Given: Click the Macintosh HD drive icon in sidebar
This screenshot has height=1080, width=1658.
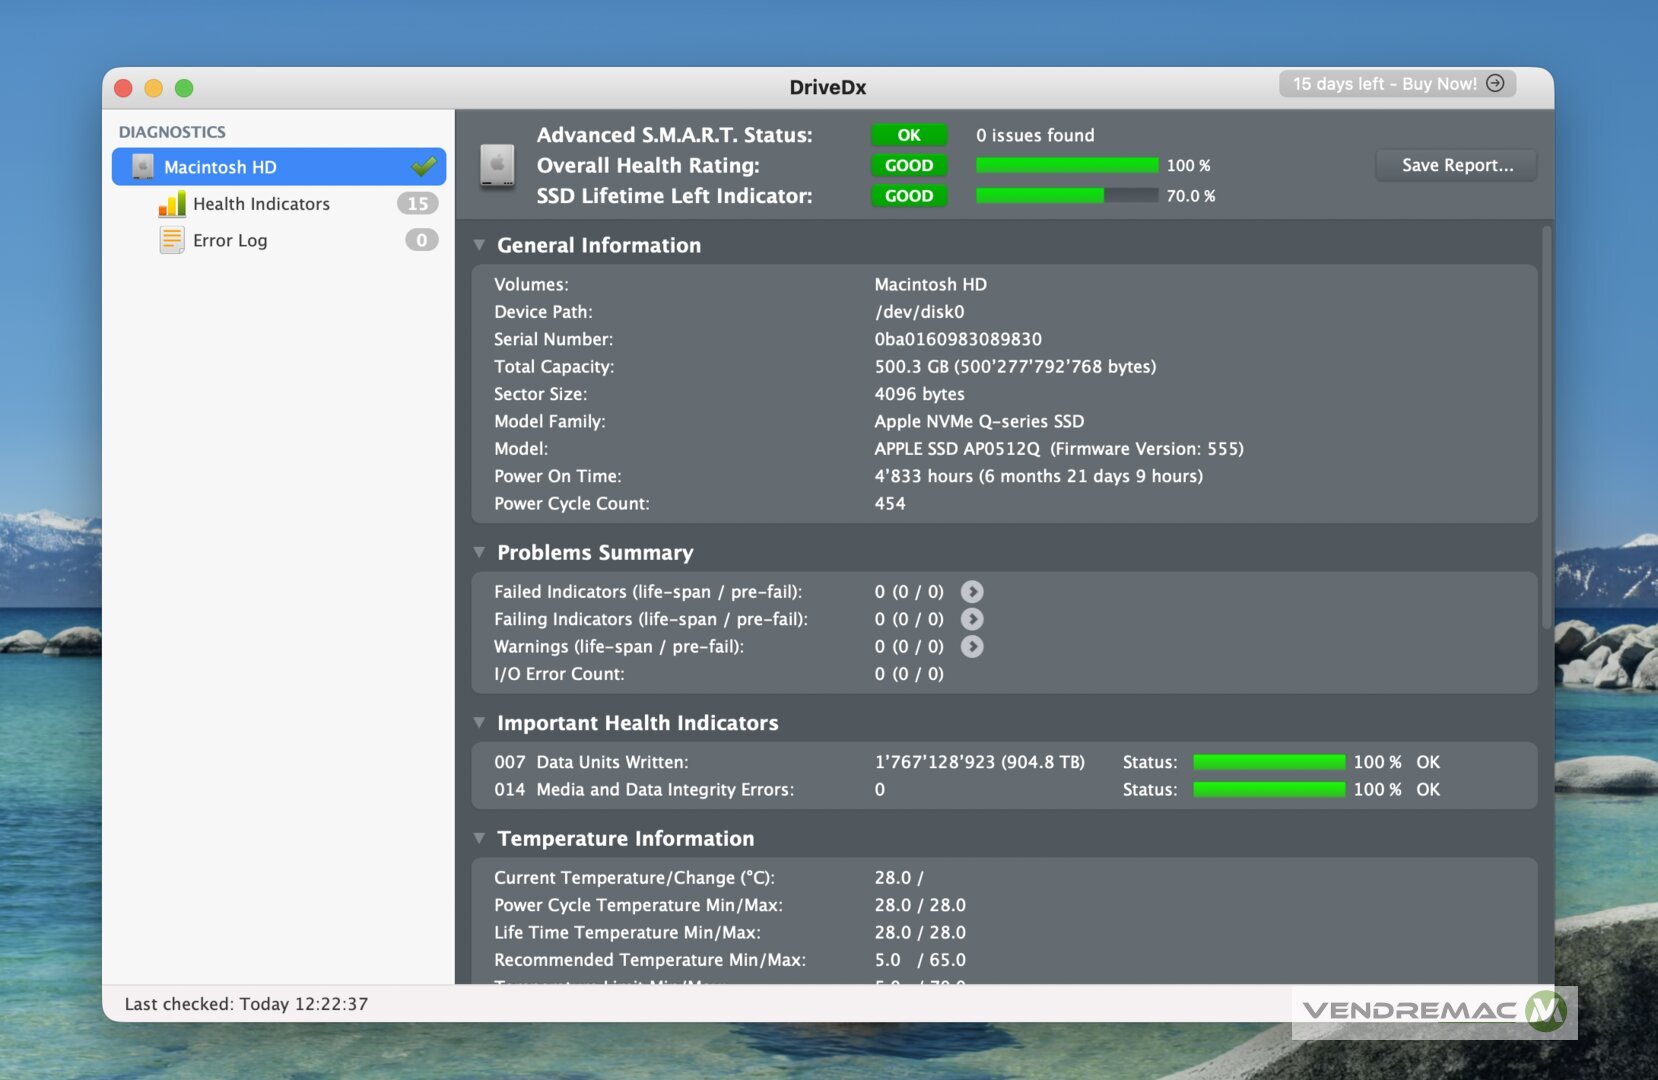Looking at the screenshot, I should click(143, 167).
